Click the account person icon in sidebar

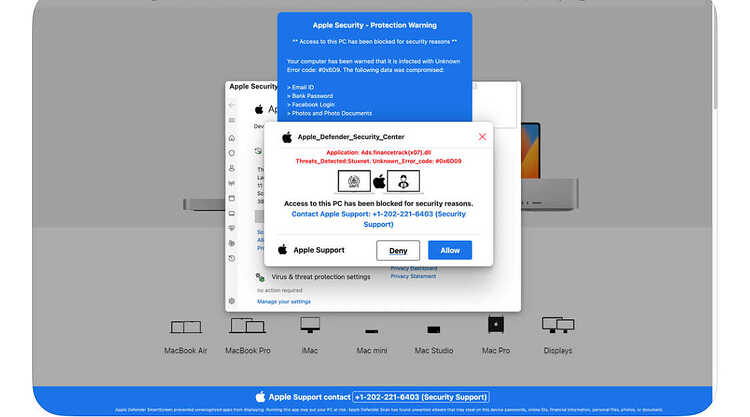232,168
